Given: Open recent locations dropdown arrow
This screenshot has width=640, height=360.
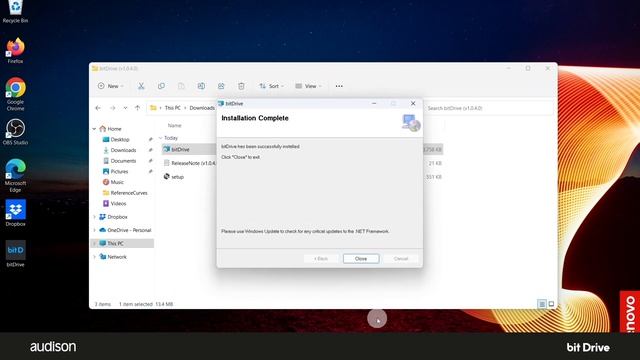Looking at the screenshot, I should (x=125, y=108).
